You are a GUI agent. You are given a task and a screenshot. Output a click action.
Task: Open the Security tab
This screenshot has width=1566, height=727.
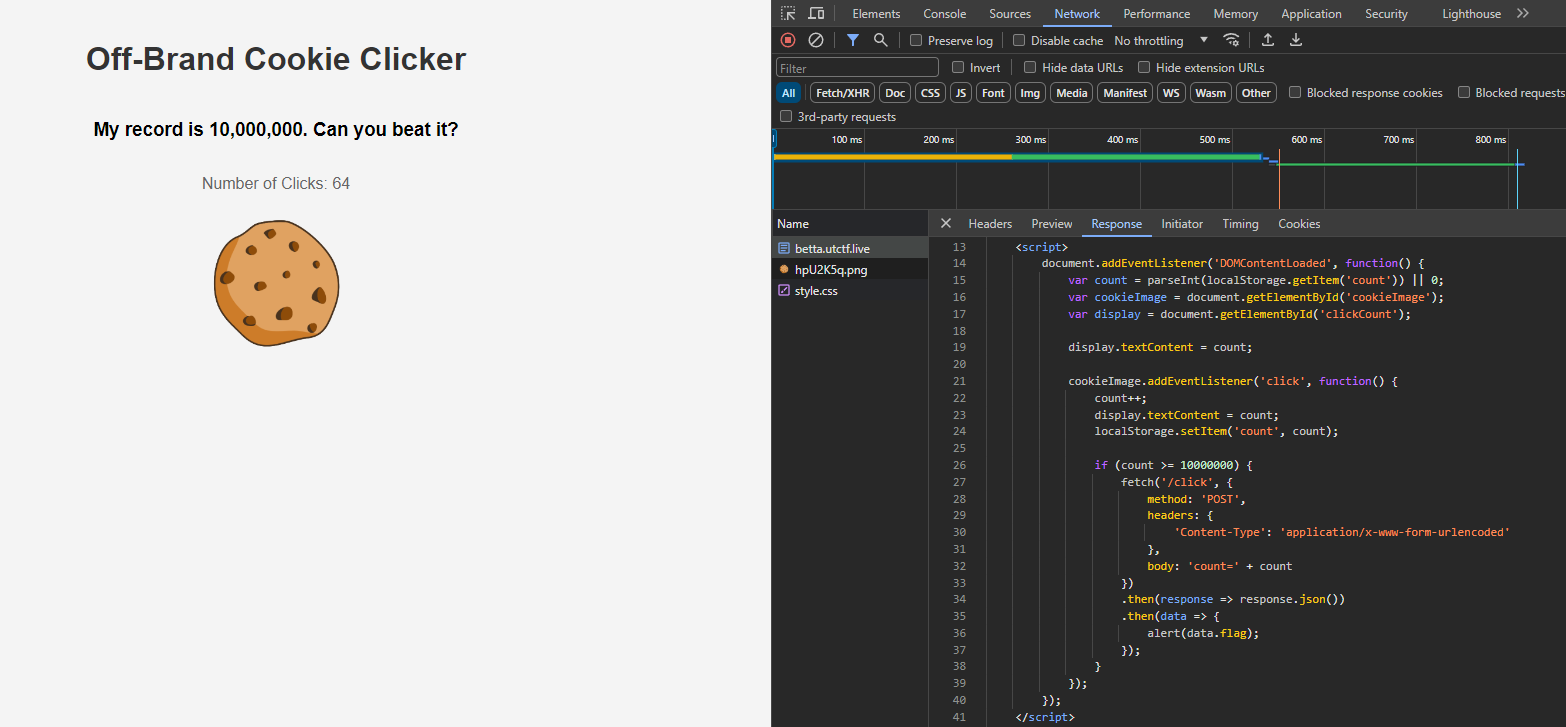tap(1386, 14)
